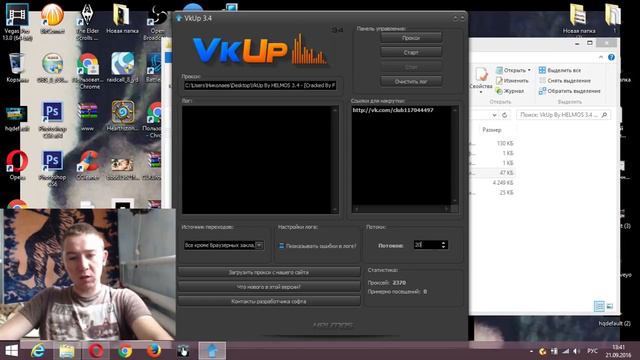Click the РУС language indicator
640x360 pixels.
592,351
